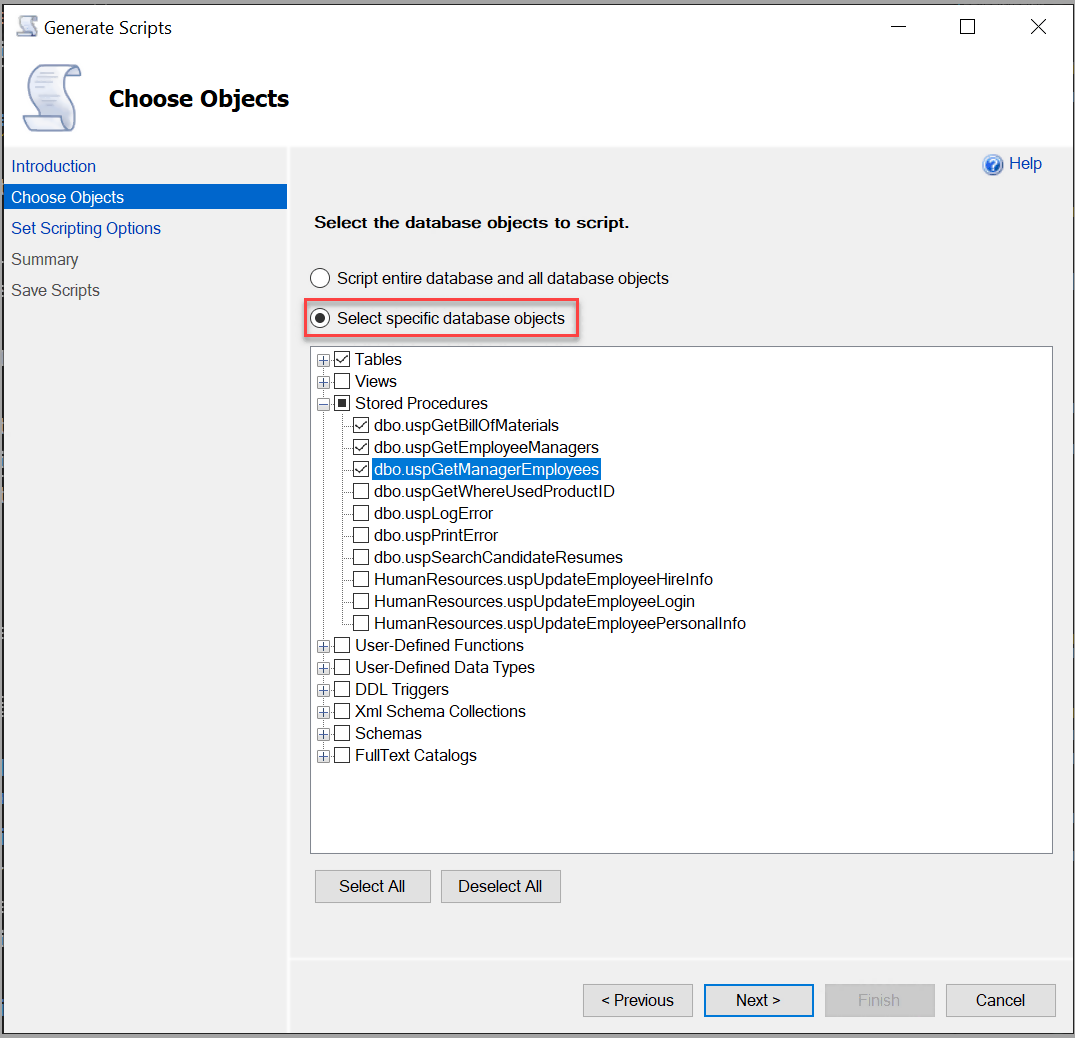Open Help via the question mark icon

[x=993, y=164]
